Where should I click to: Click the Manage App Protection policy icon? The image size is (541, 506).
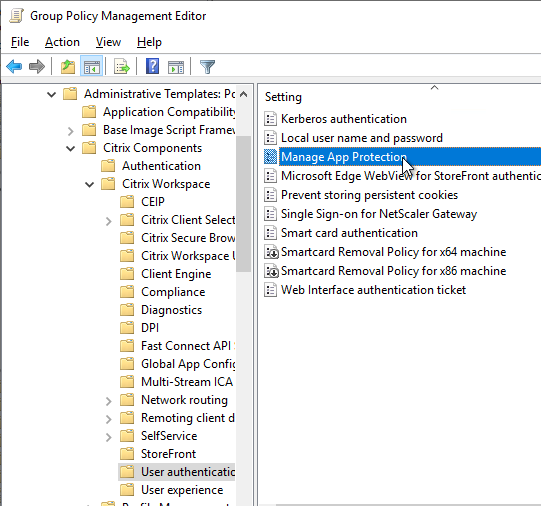(x=270, y=157)
